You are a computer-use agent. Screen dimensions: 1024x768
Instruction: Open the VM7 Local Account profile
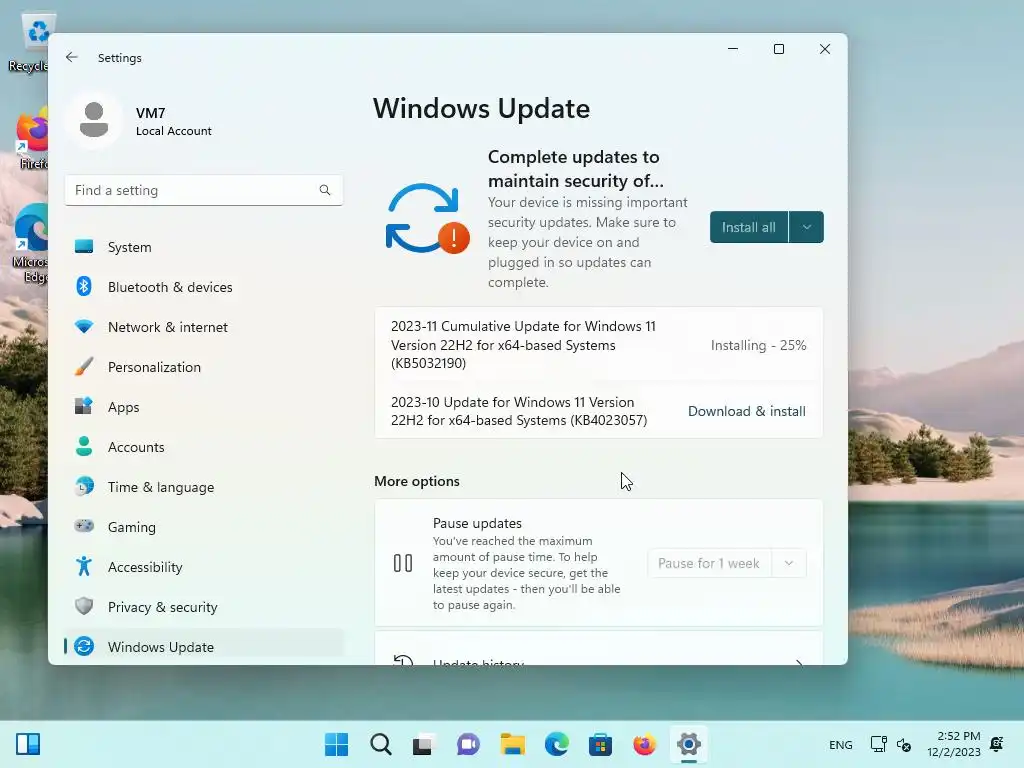[x=140, y=121]
